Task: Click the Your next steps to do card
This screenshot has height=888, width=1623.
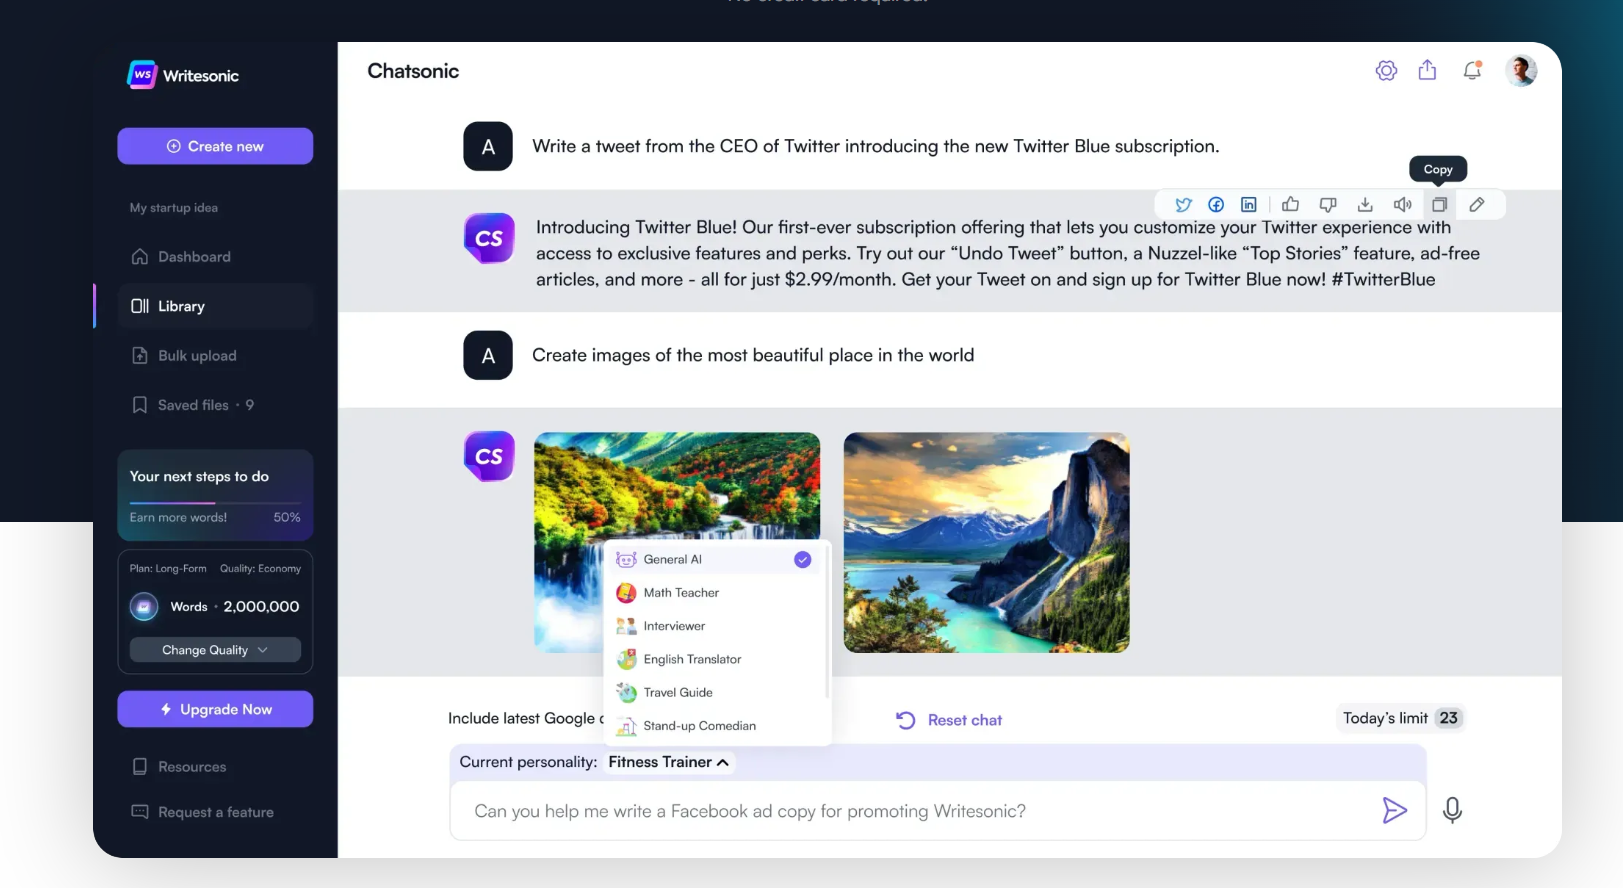Action: [215, 495]
